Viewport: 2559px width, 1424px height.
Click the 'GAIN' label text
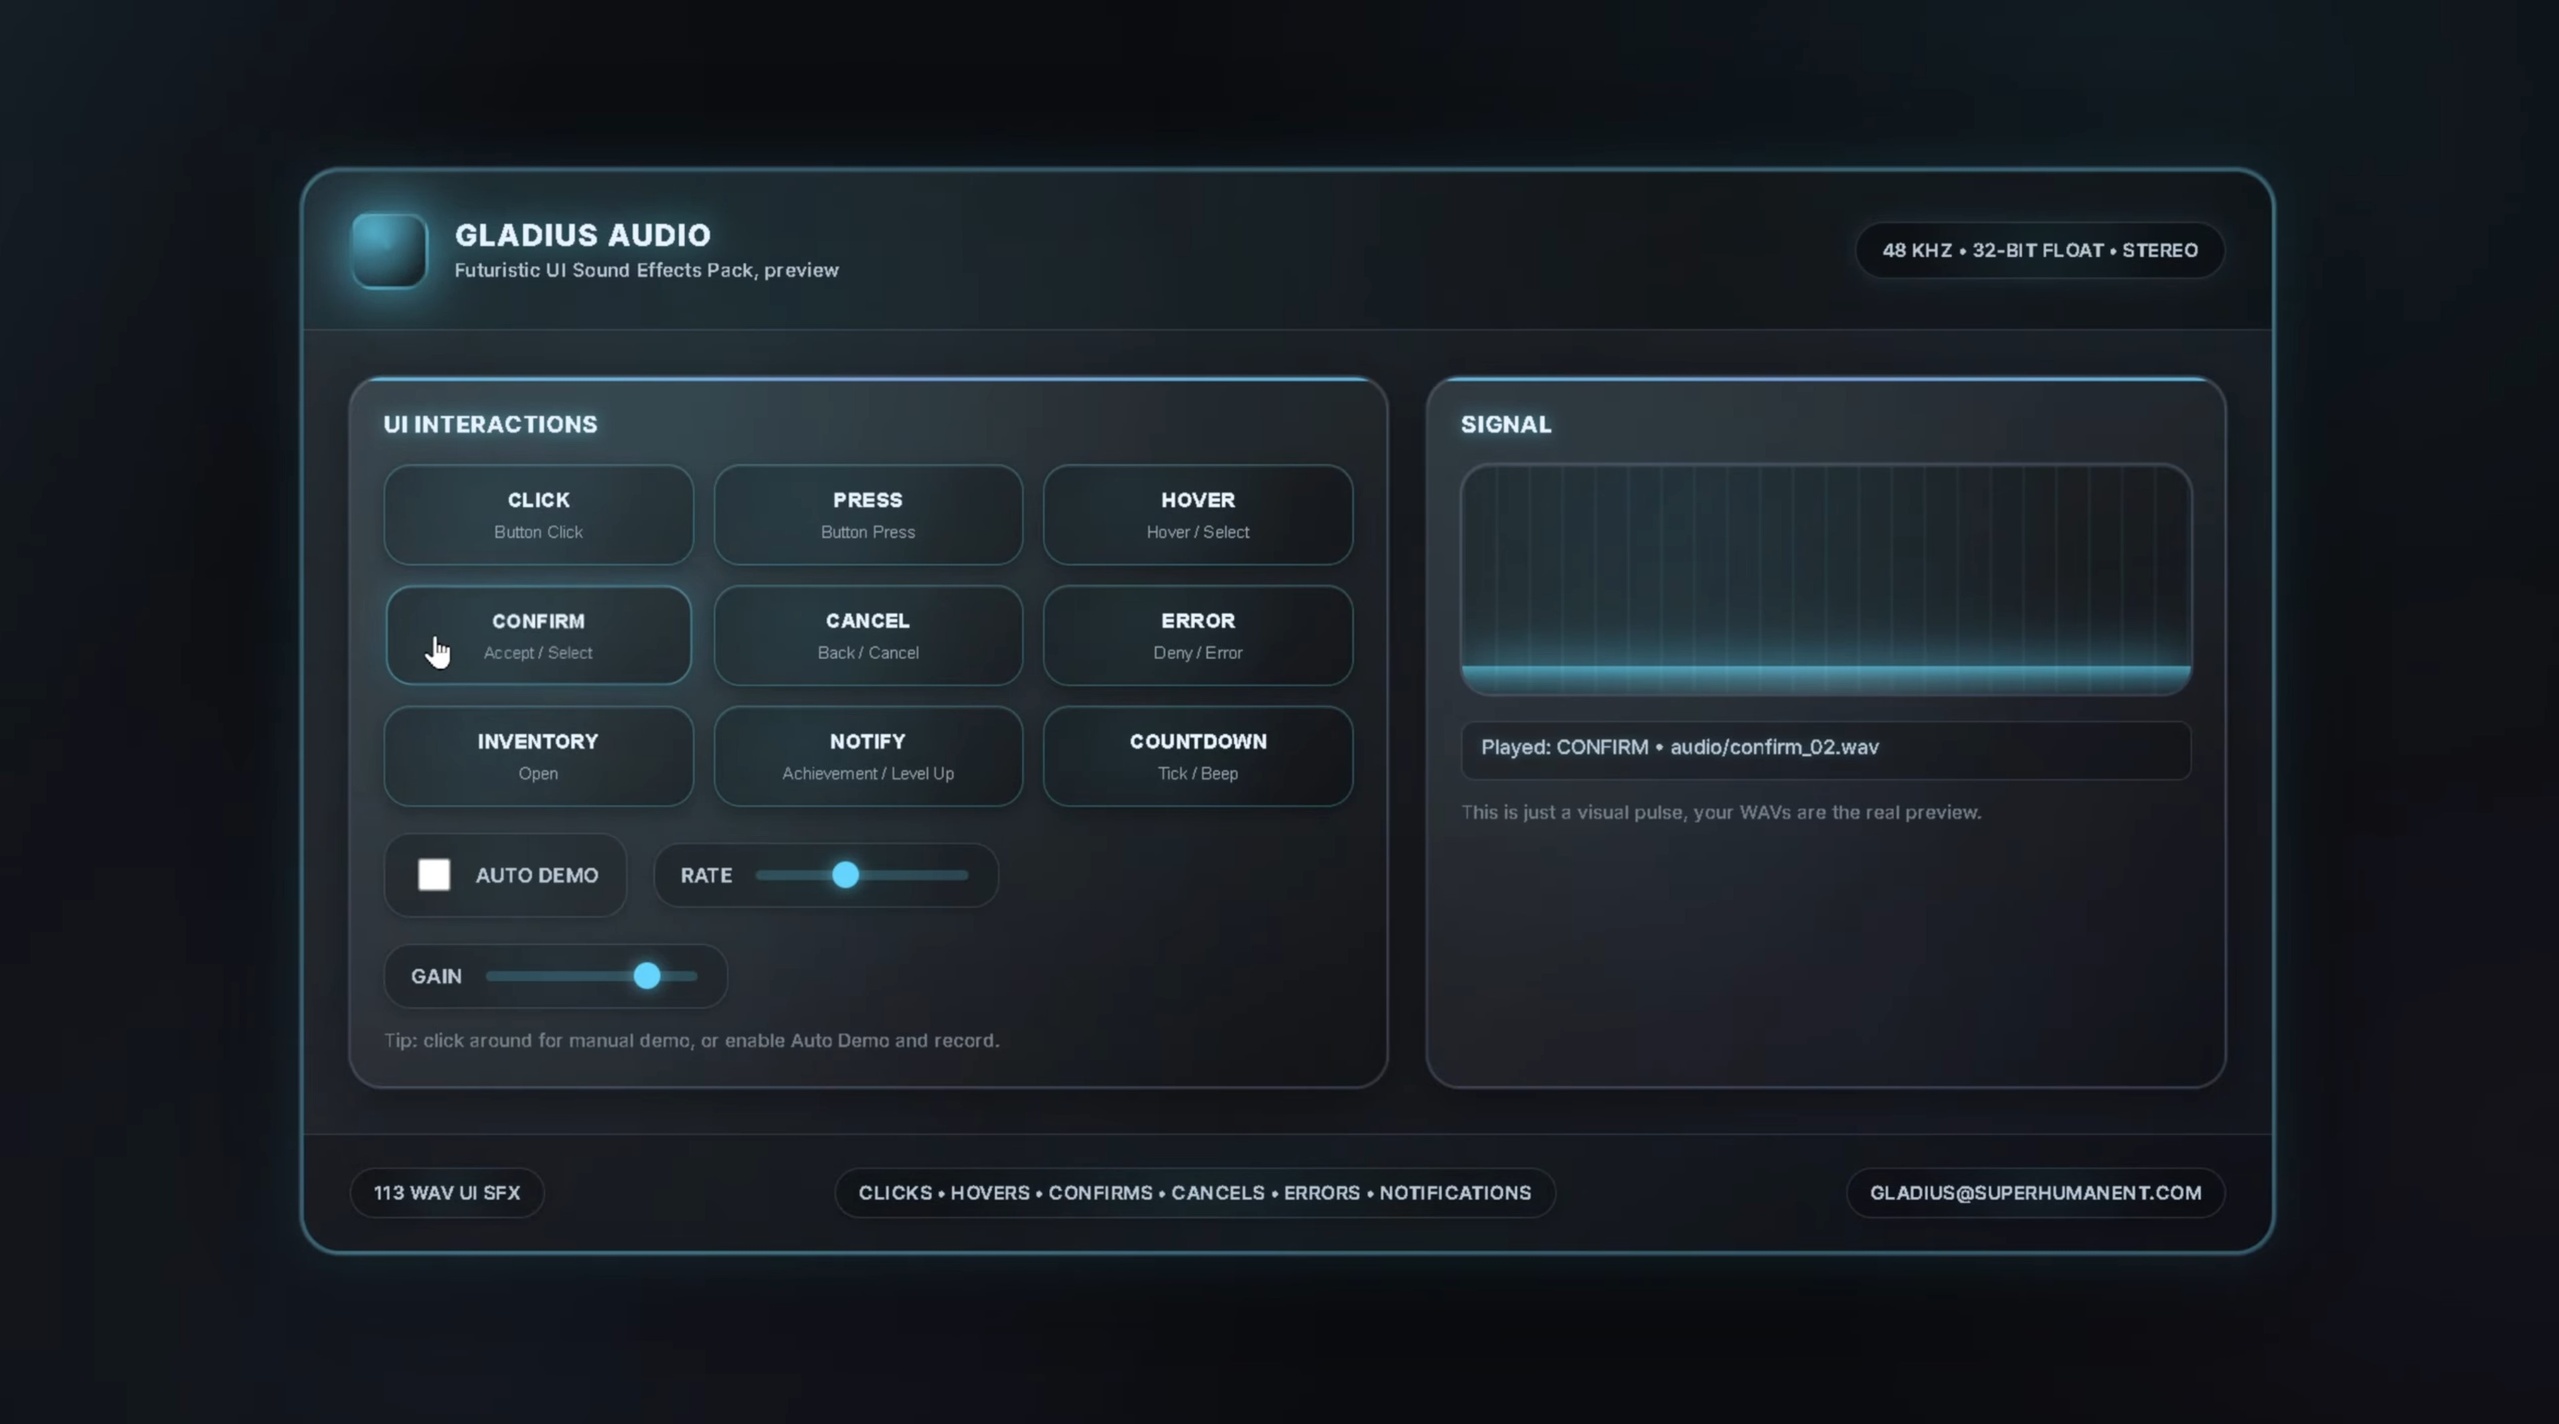(x=436, y=976)
